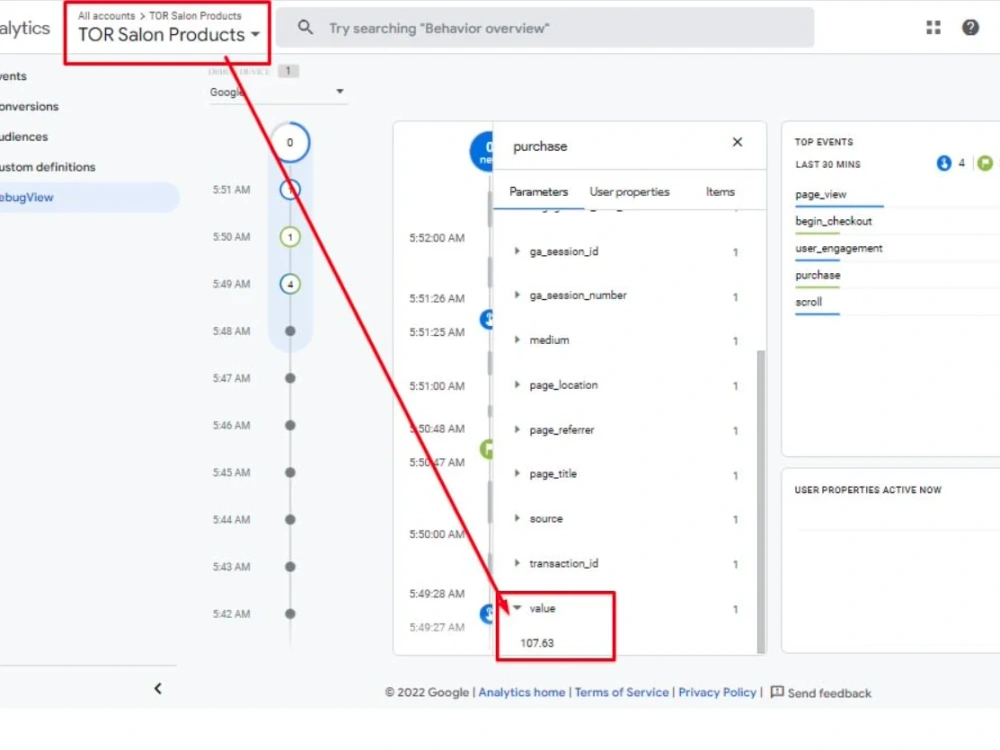Click the green flag conversion icon in Top Events
1000x750 pixels.
point(985,163)
